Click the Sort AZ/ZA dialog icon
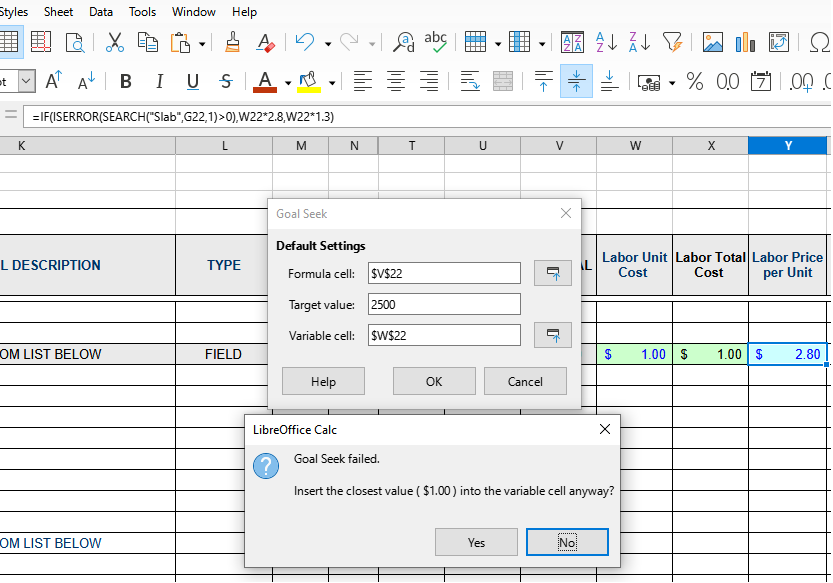This screenshot has width=833, height=583. pyautogui.click(x=572, y=43)
